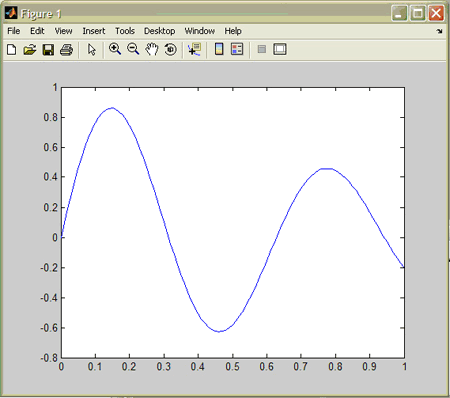The width and height of the screenshot is (450, 398).
Task: Open a file with the folder icon
Action: click(30, 50)
